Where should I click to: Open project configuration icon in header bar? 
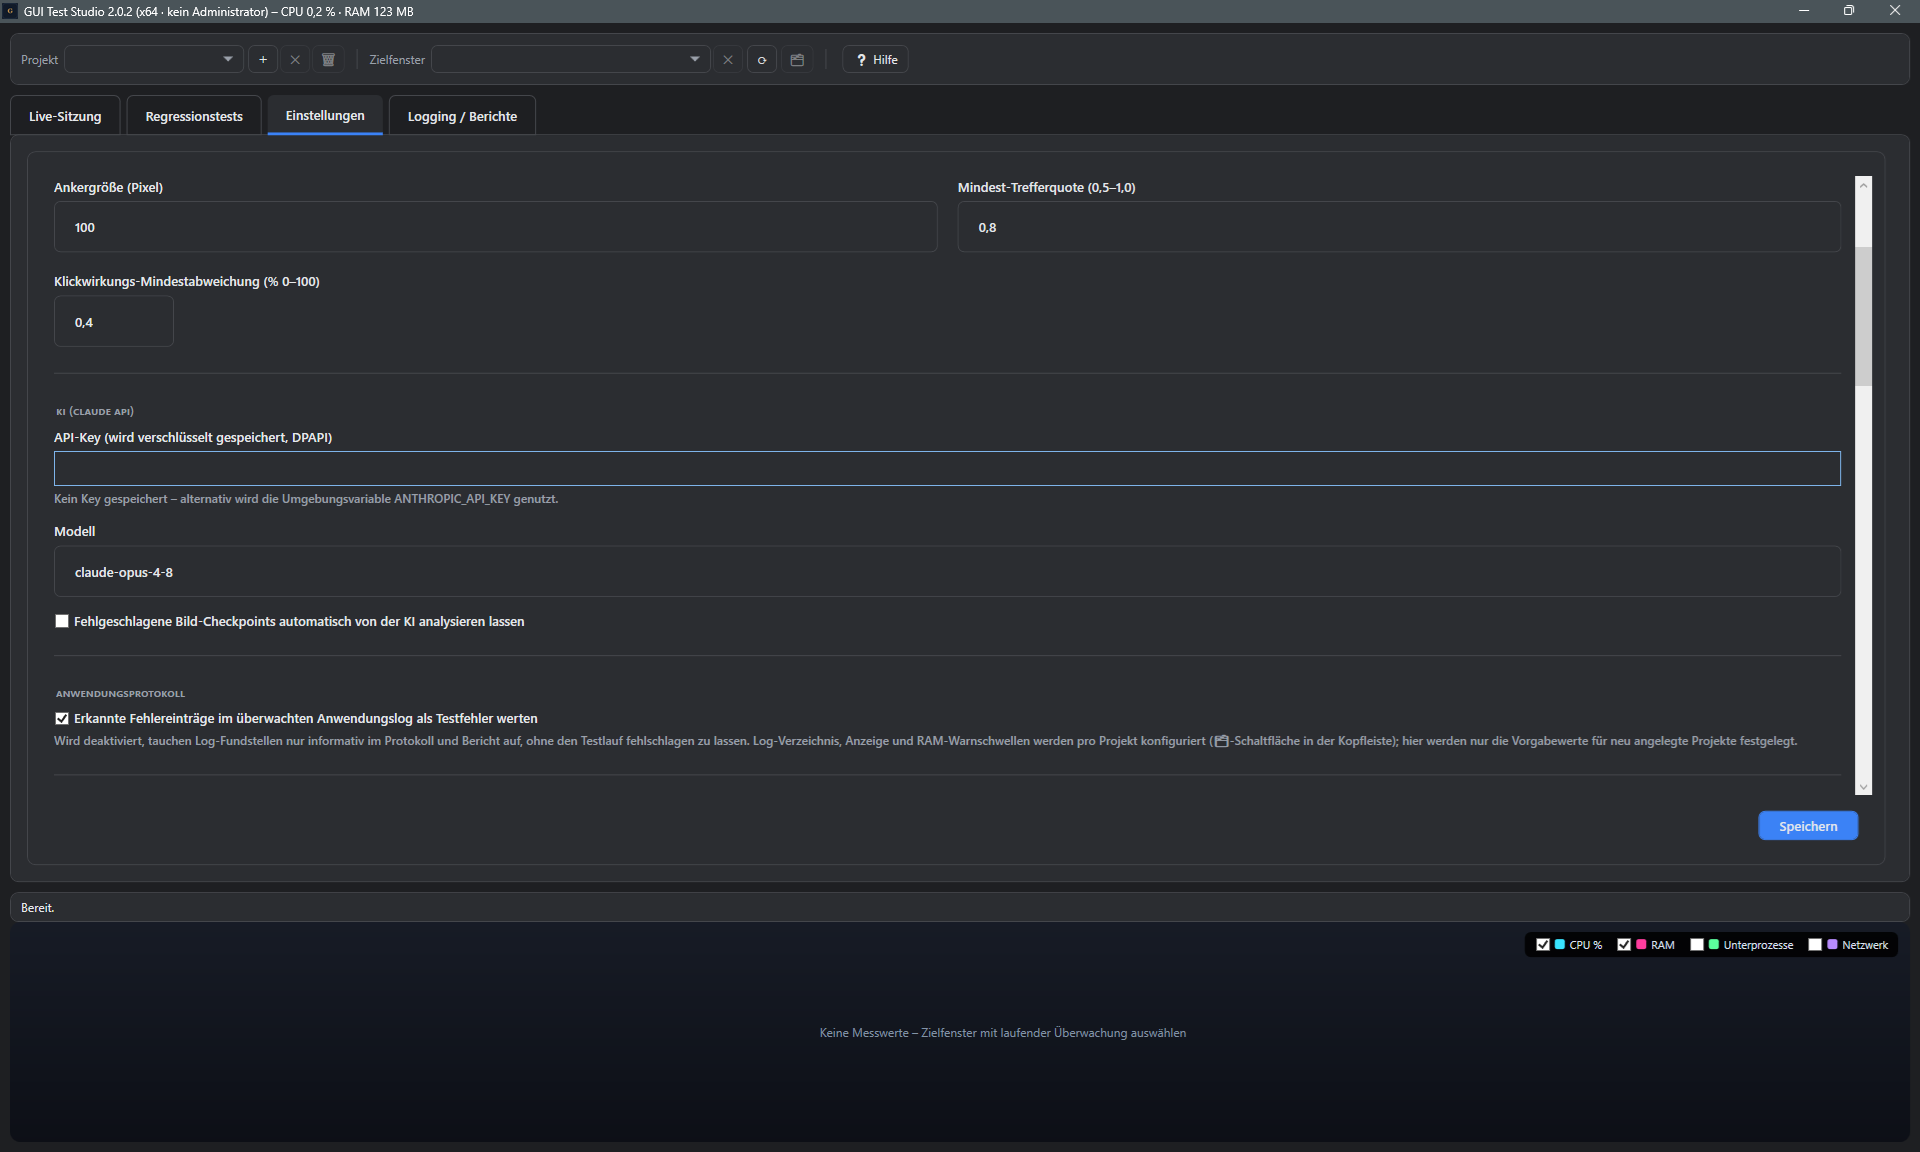click(x=797, y=60)
